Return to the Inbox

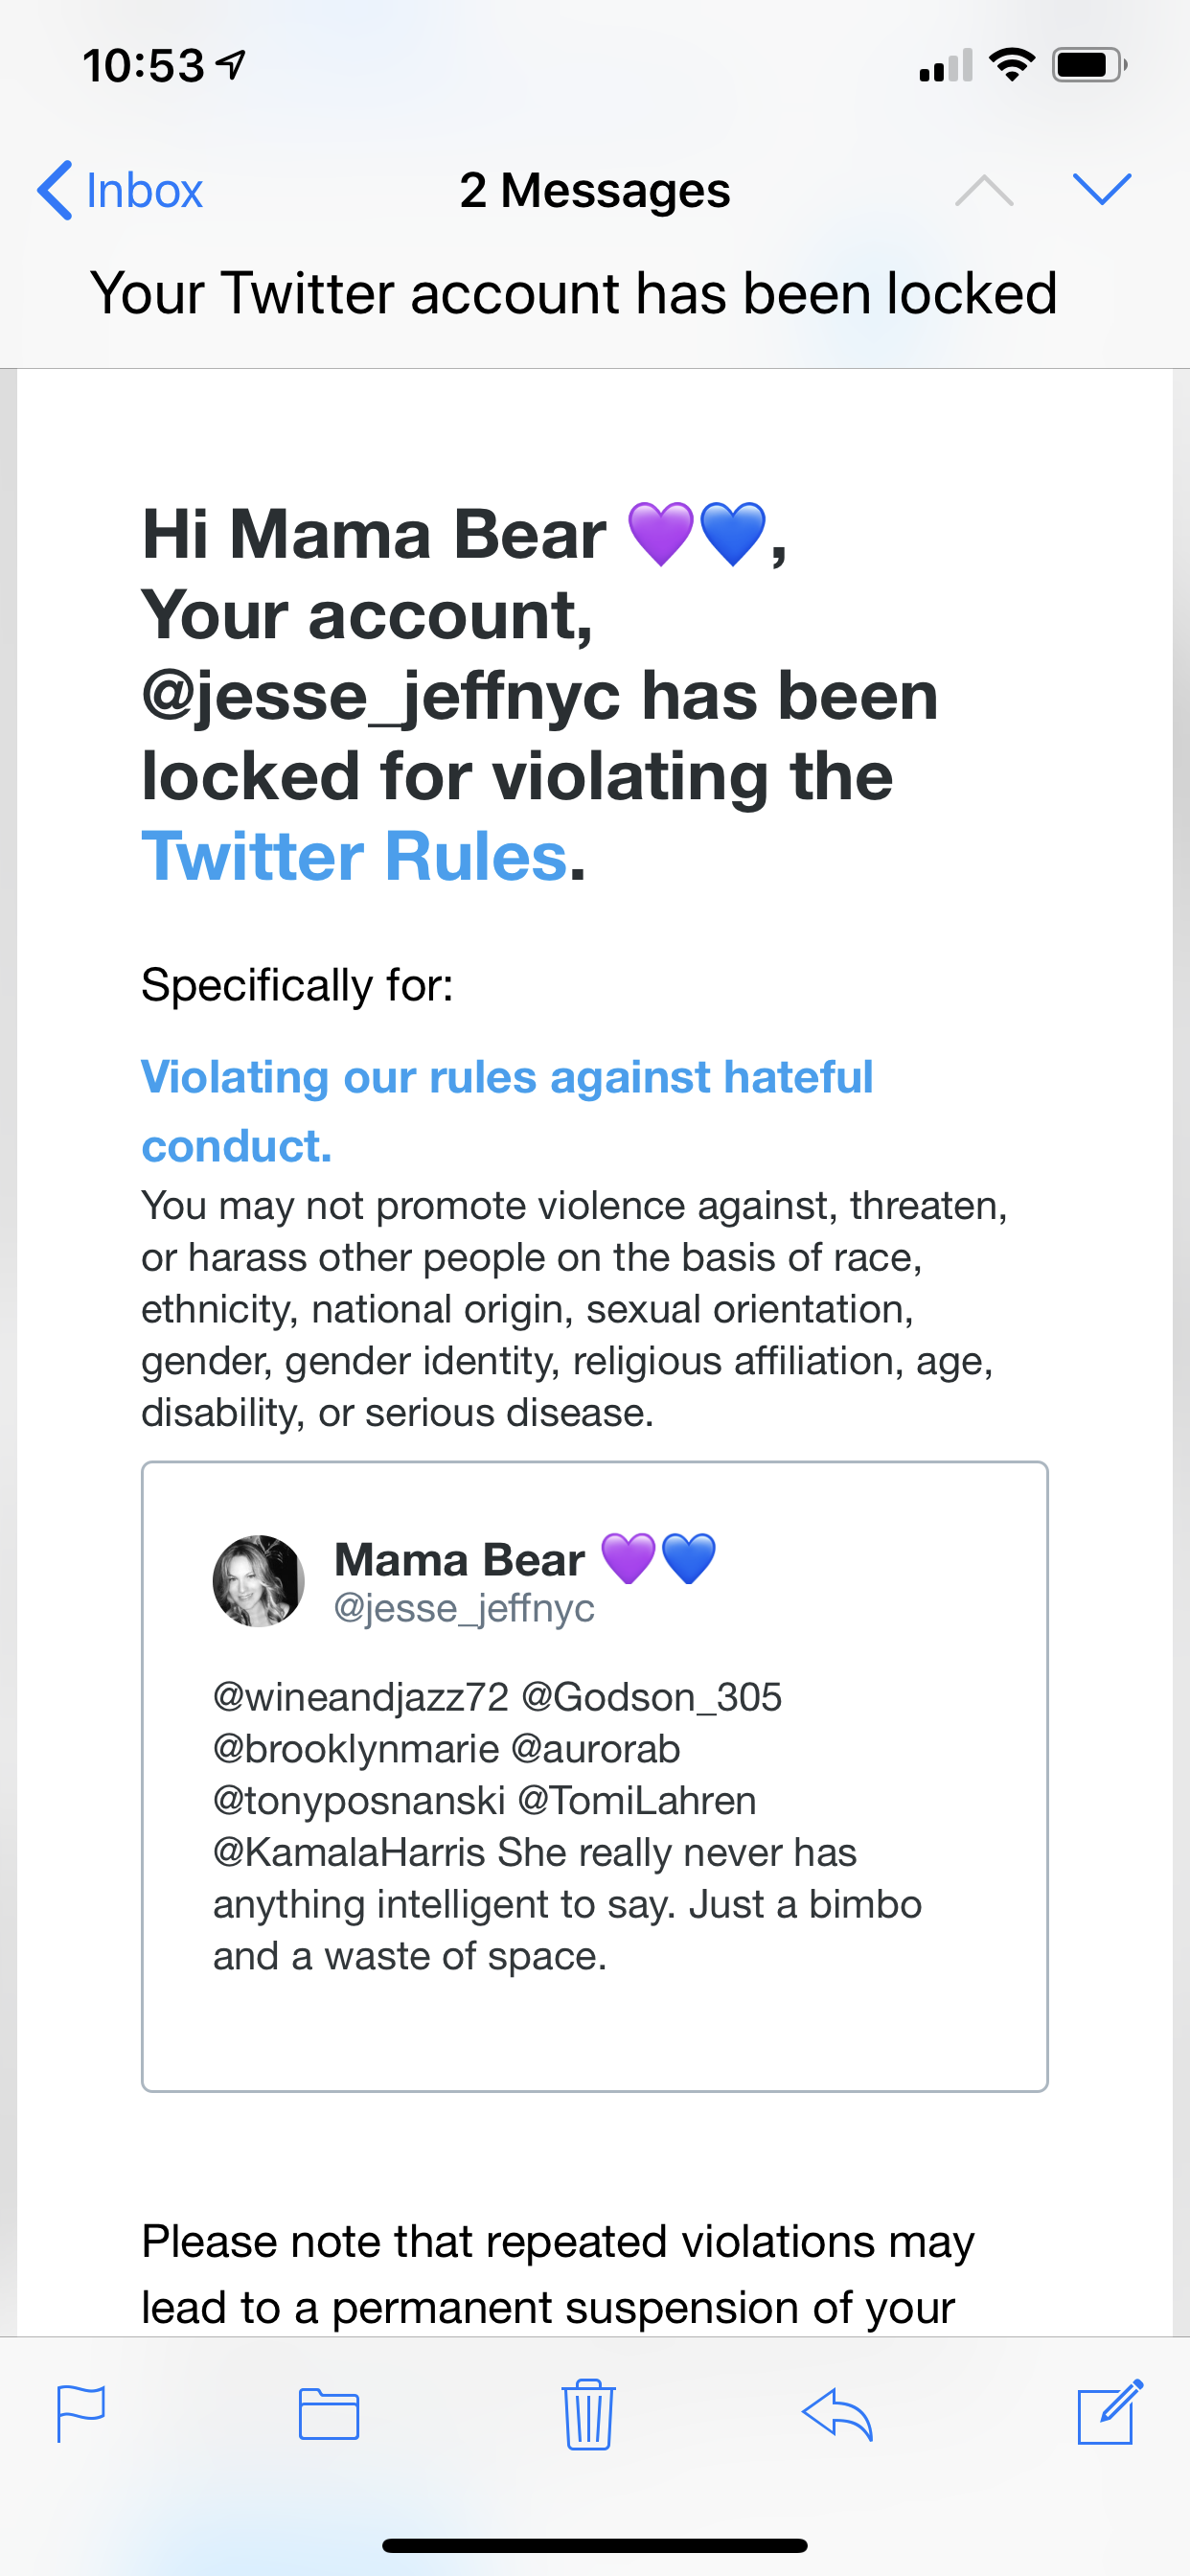click(x=145, y=189)
